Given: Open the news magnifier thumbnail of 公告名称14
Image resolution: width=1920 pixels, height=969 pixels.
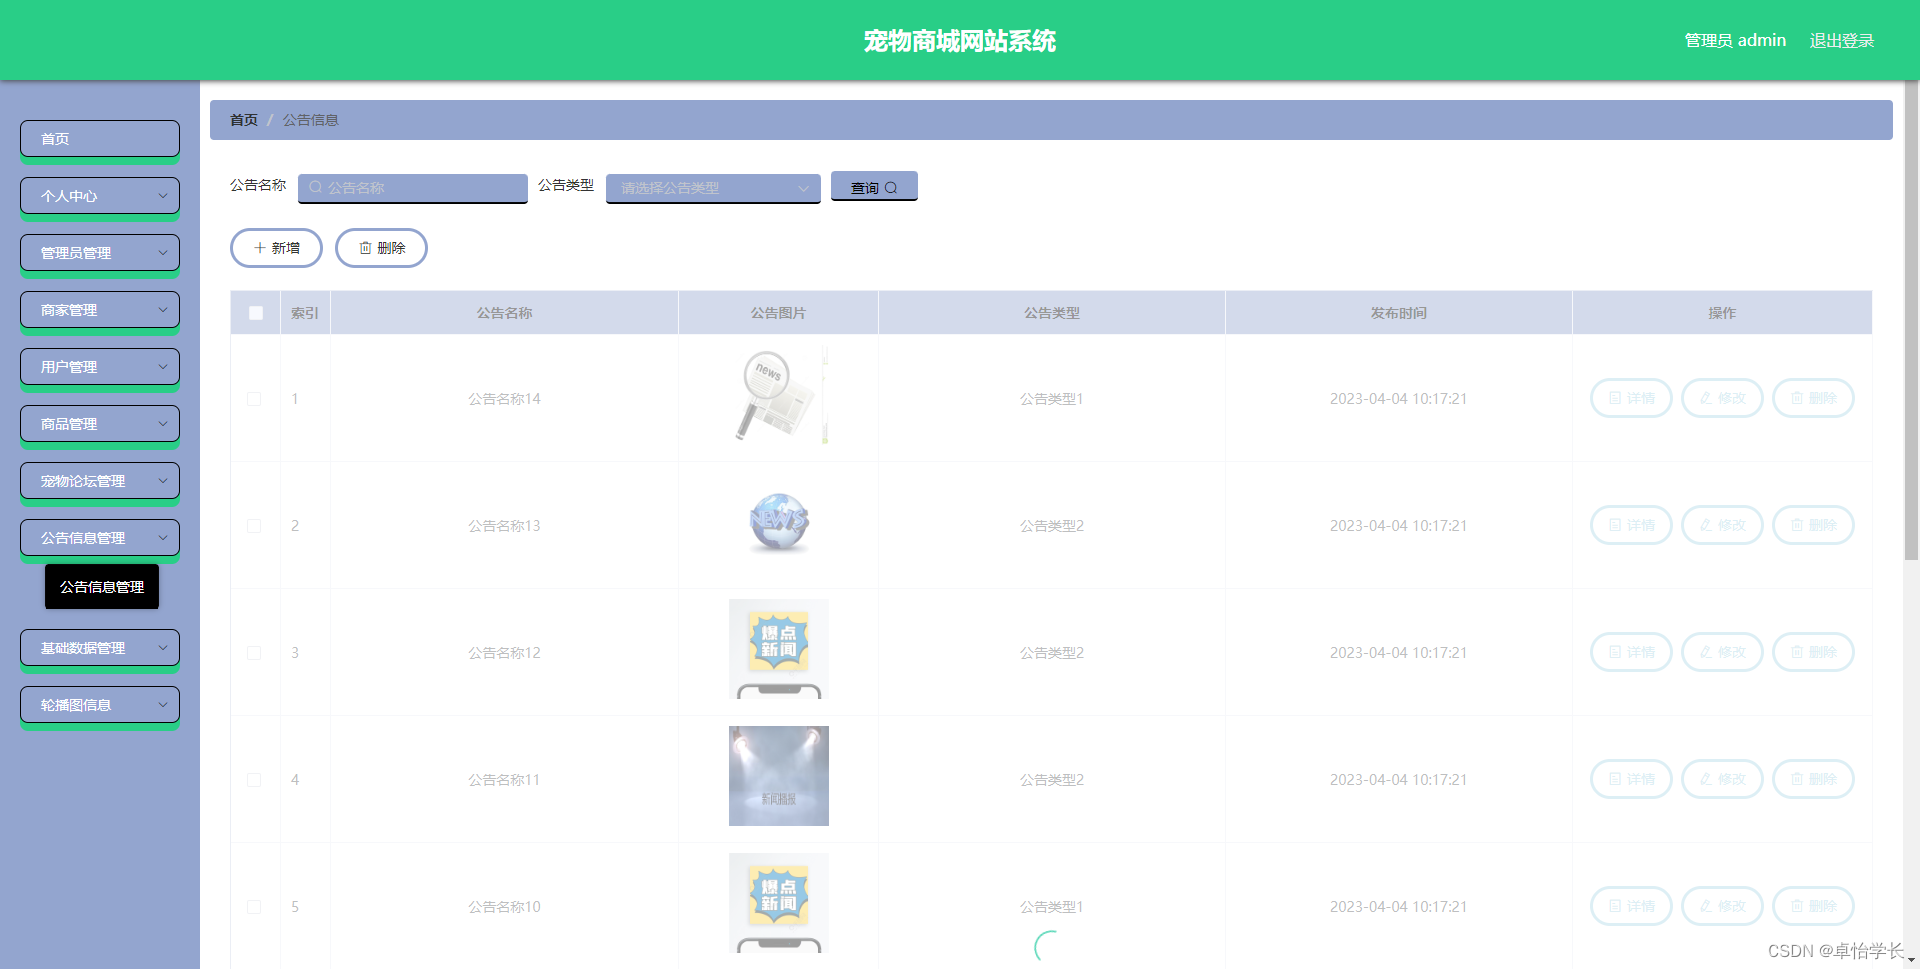Looking at the screenshot, I should (x=779, y=395).
